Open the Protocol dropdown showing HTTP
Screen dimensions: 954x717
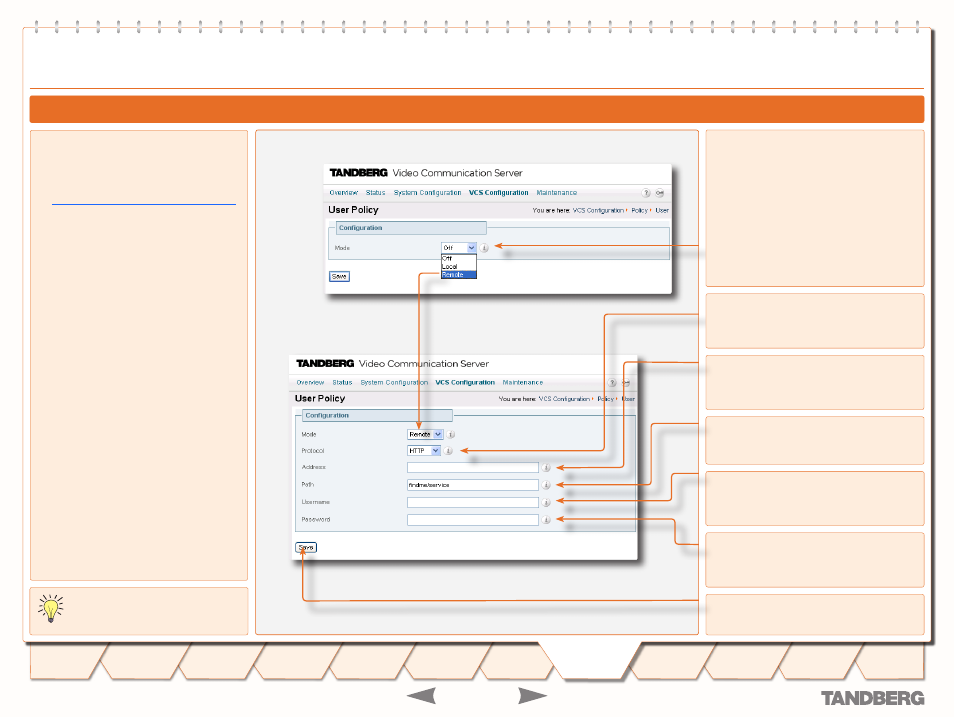click(x=423, y=451)
